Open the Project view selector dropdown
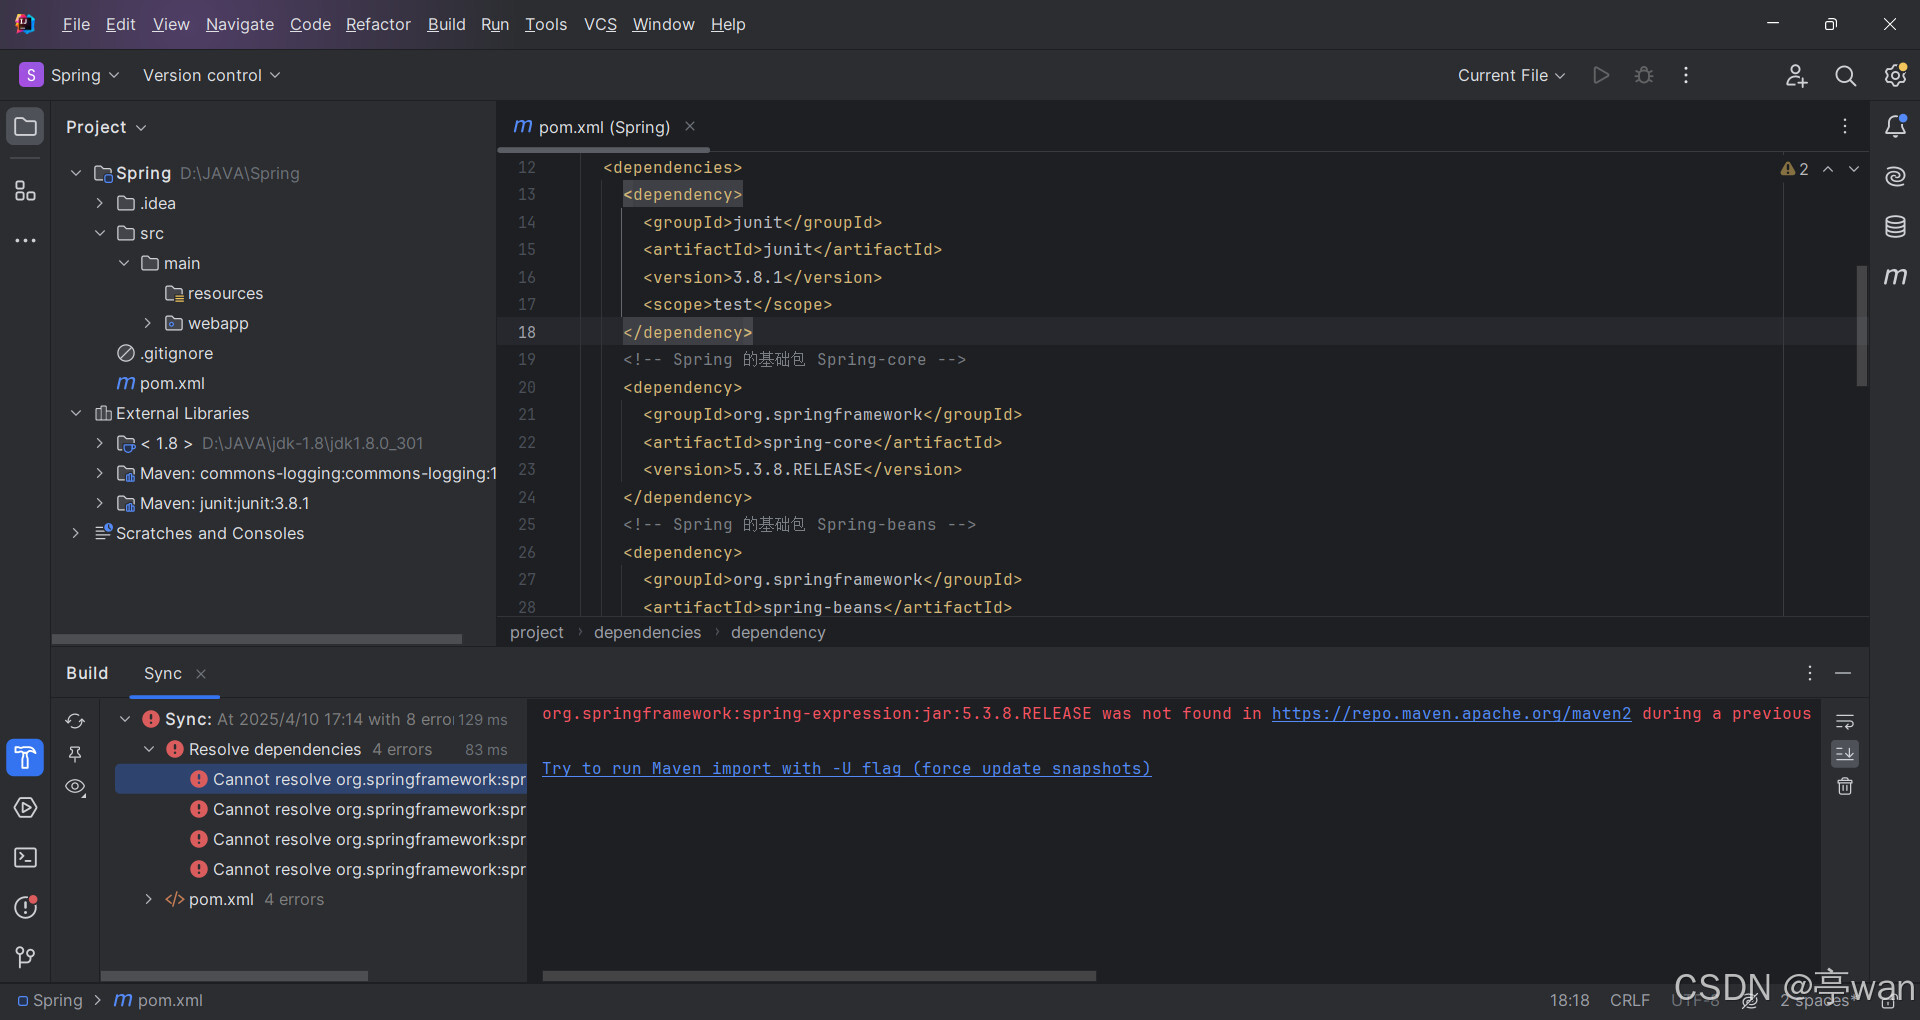The image size is (1920, 1020). [106, 127]
